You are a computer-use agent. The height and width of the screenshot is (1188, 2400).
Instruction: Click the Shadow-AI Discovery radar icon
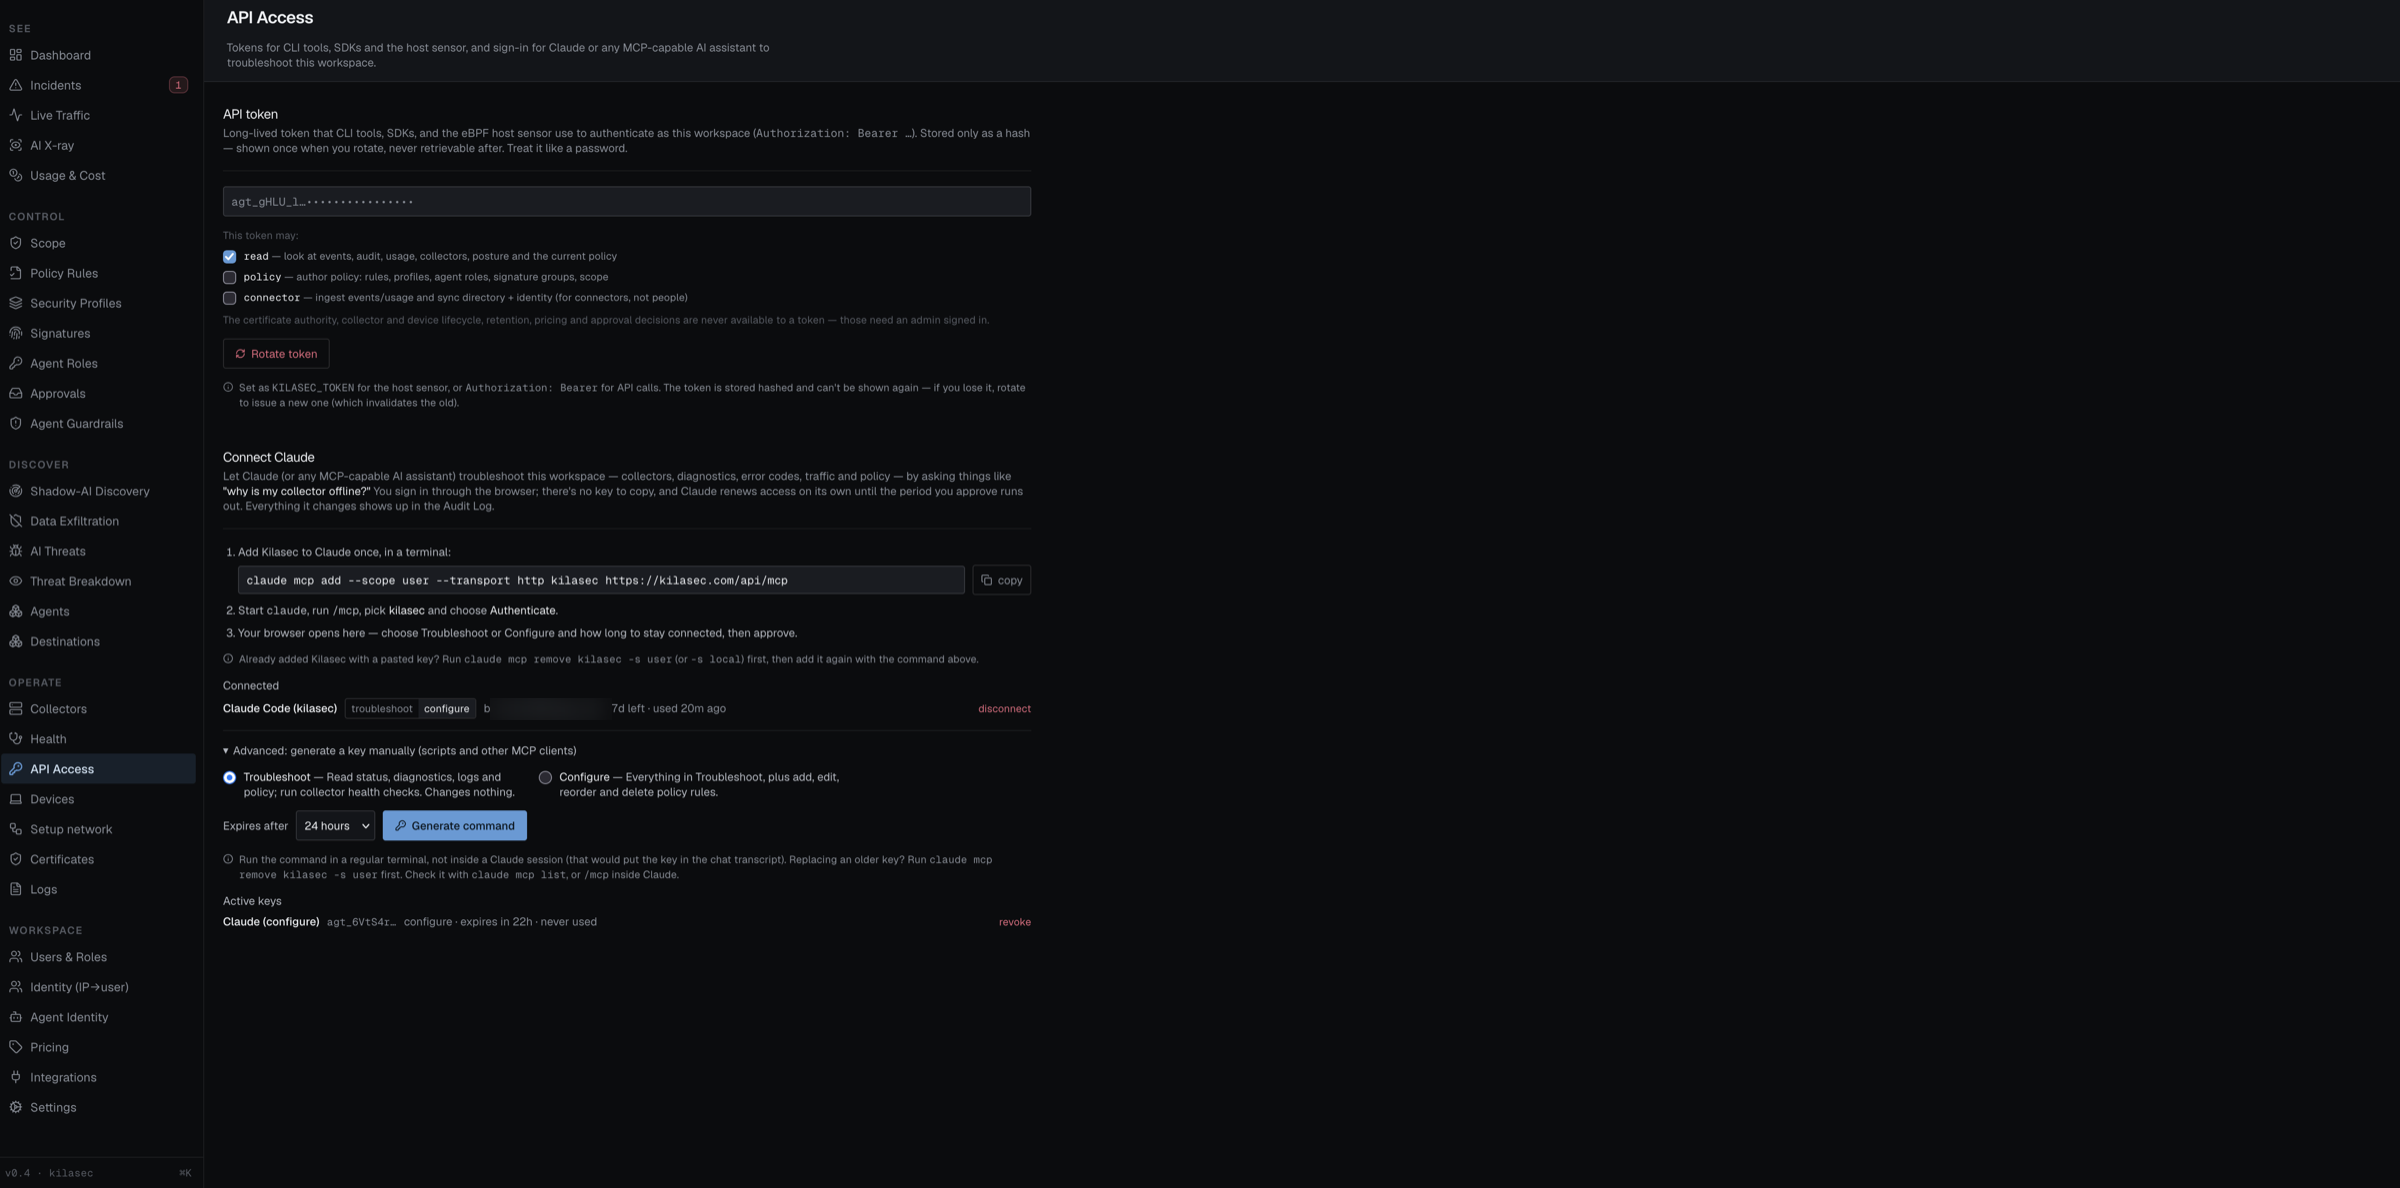pyautogui.click(x=16, y=491)
